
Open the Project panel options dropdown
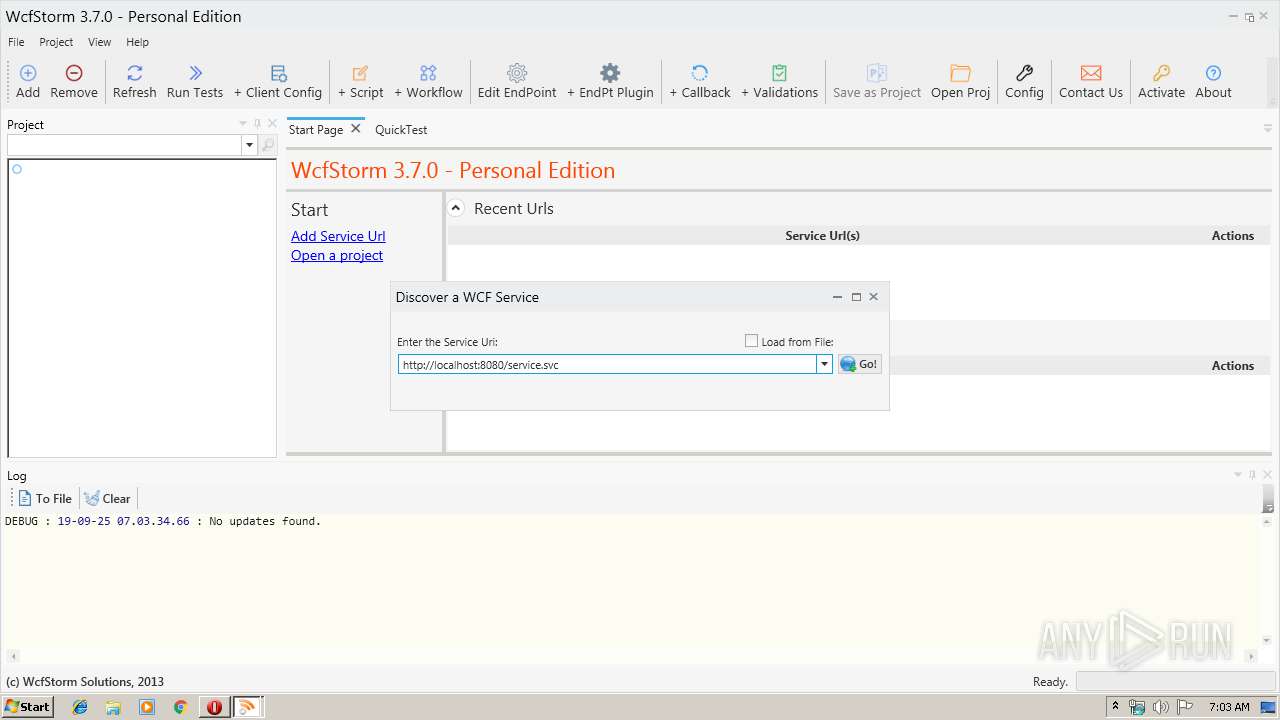pos(242,124)
